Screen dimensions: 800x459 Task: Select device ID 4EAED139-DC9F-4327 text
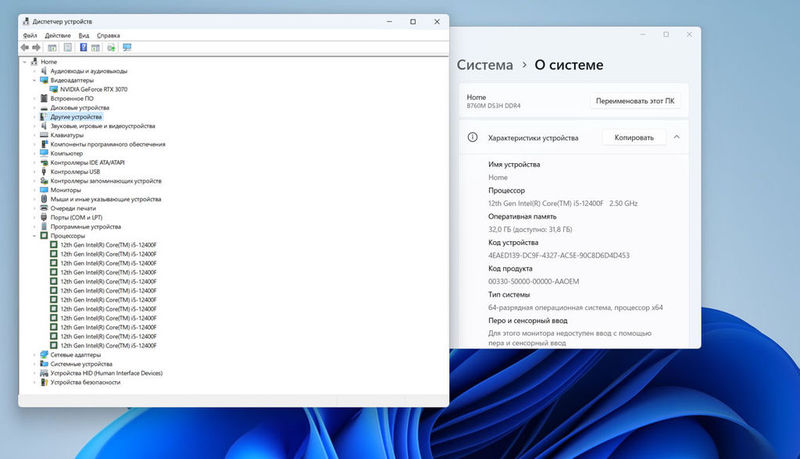(x=559, y=255)
